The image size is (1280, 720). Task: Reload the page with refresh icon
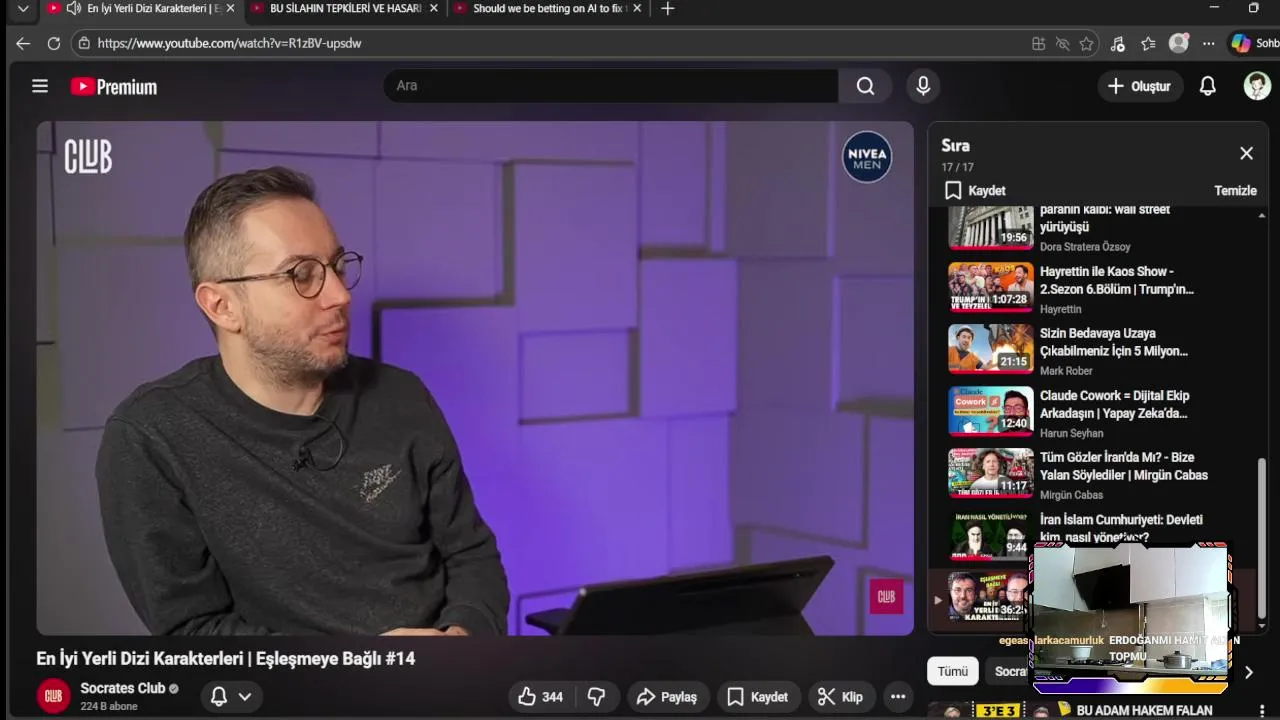(x=54, y=44)
